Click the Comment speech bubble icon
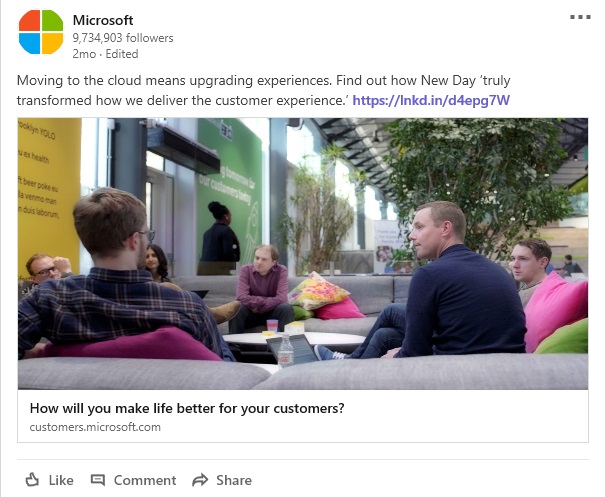This screenshot has height=497, width=605. click(98, 480)
